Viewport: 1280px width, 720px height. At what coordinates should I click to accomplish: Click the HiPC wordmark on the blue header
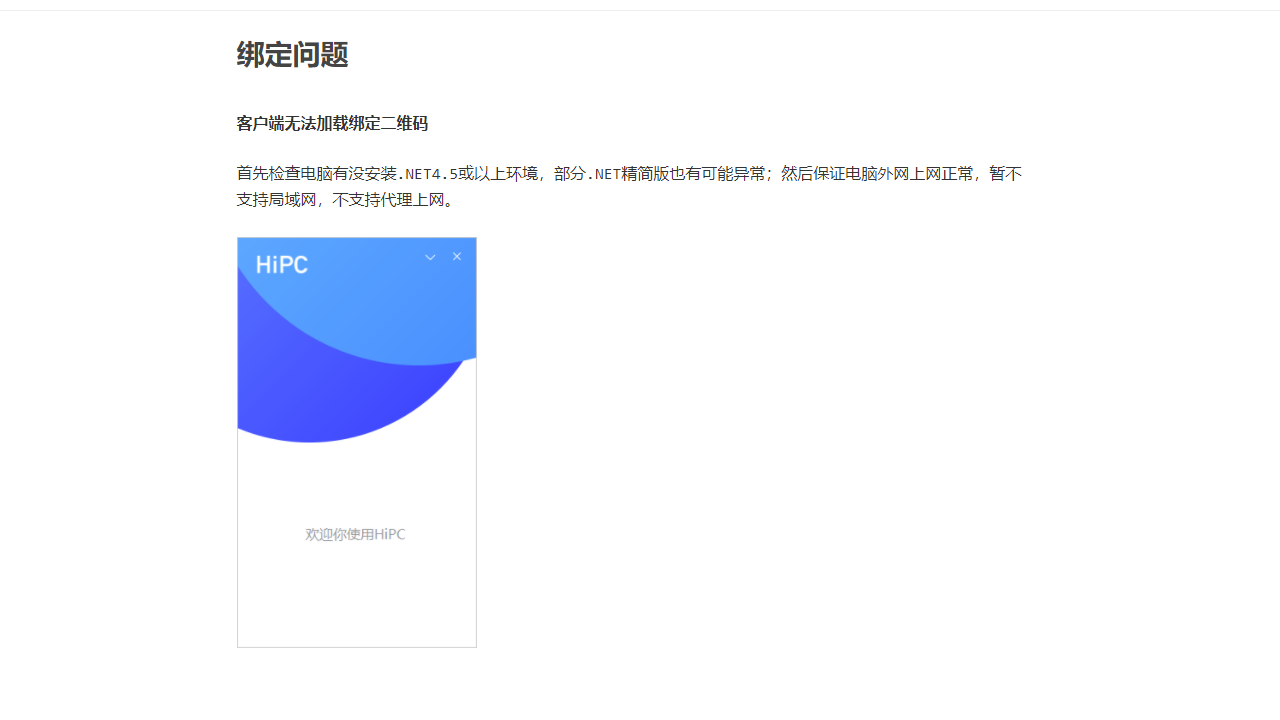[x=281, y=263]
